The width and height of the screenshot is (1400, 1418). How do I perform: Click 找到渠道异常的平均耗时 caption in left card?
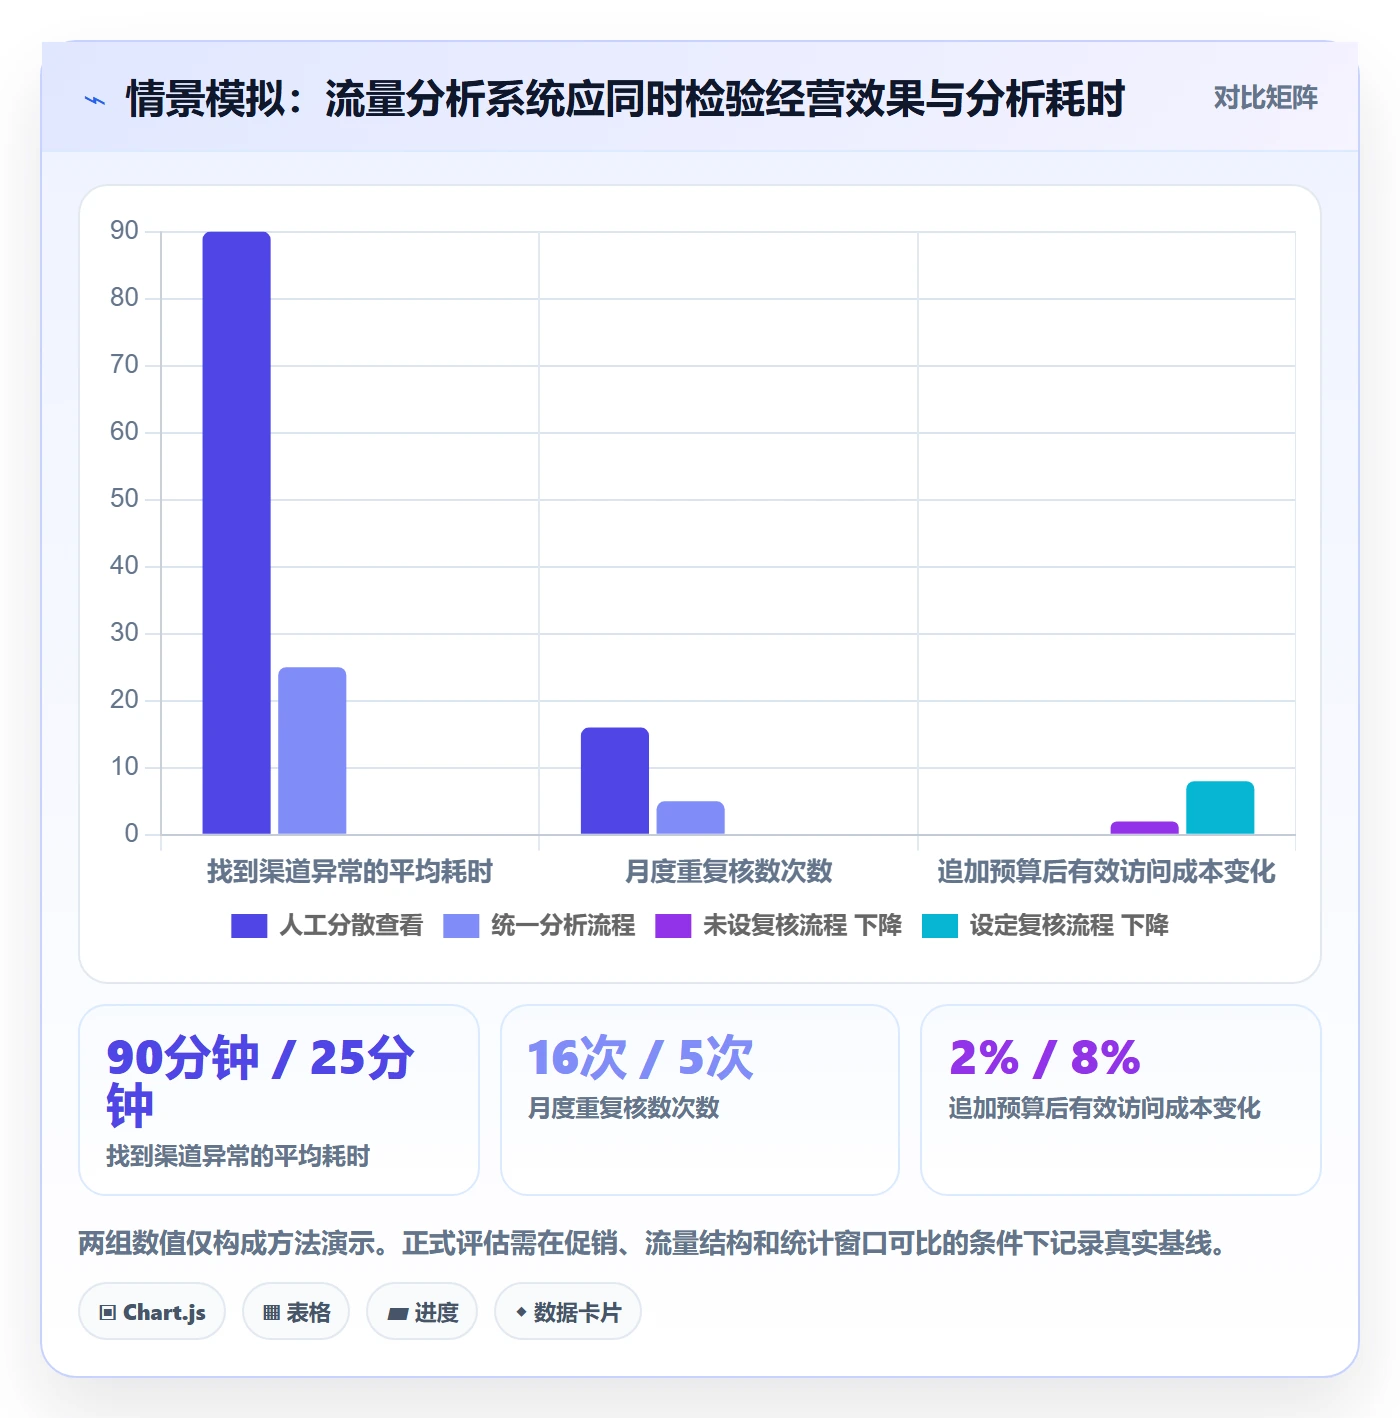click(238, 1156)
